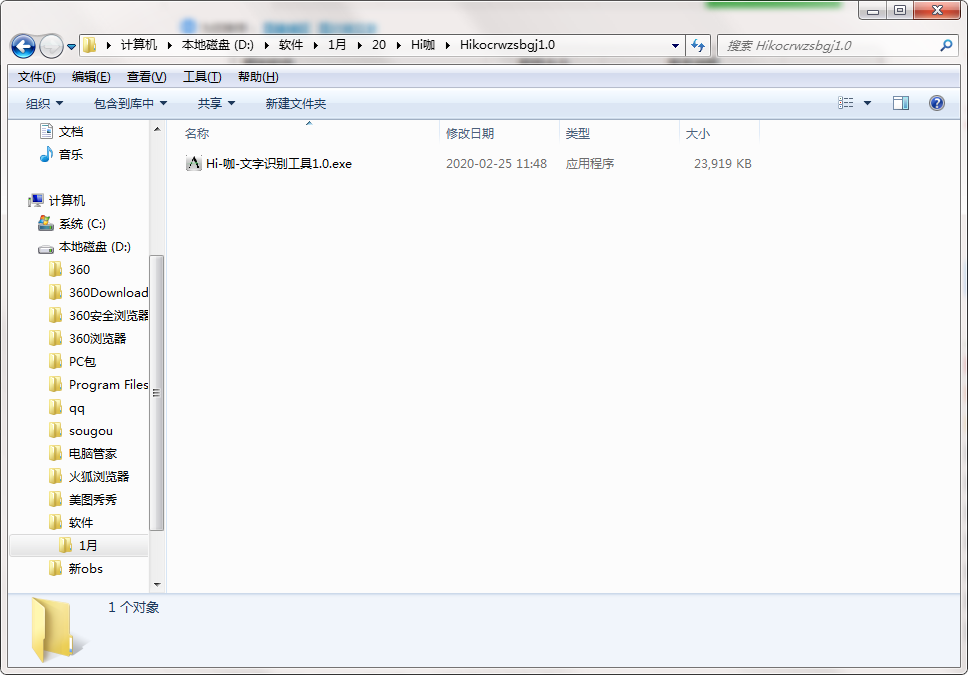Select the 软件 folder in tree
Viewport: 968px width, 675px height.
click(81, 522)
